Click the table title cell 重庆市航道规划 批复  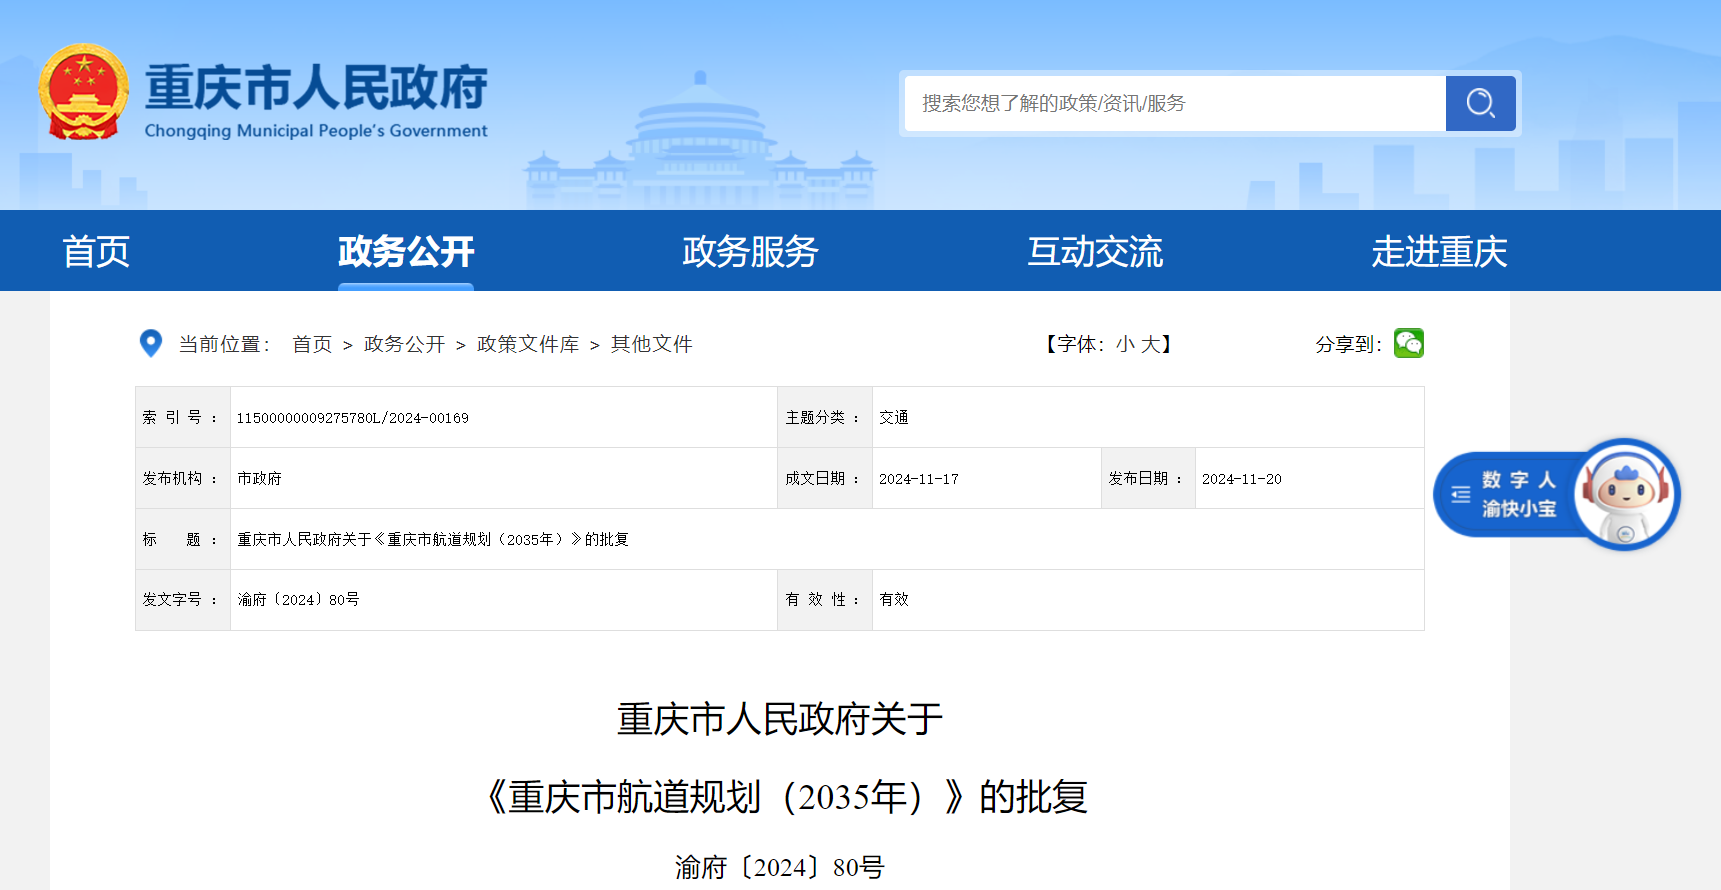tap(433, 540)
